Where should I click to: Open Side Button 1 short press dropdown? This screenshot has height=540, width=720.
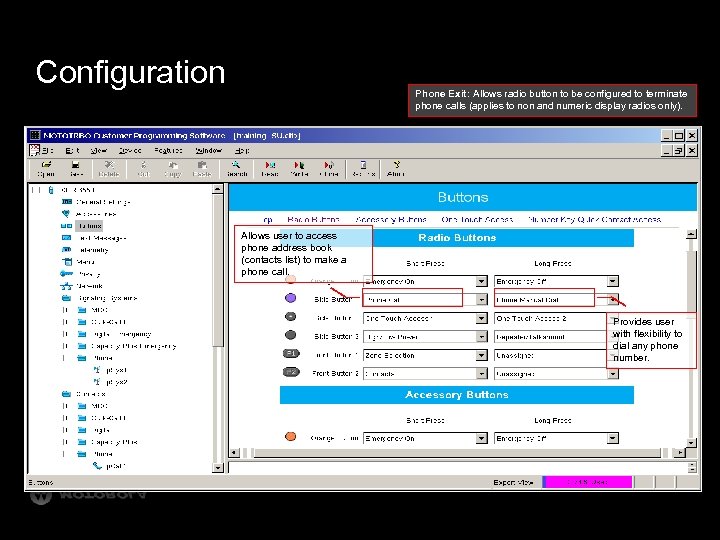point(481,299)
